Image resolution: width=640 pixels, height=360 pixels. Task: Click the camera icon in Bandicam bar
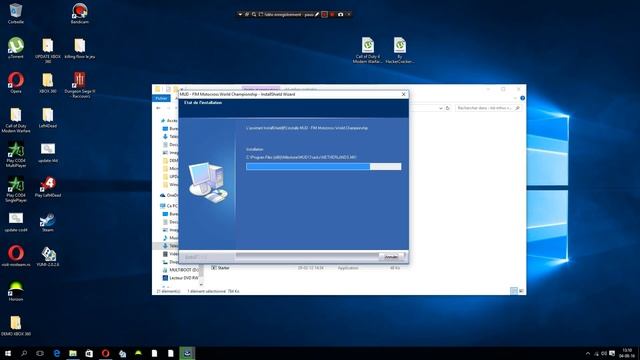click(340, 14)
